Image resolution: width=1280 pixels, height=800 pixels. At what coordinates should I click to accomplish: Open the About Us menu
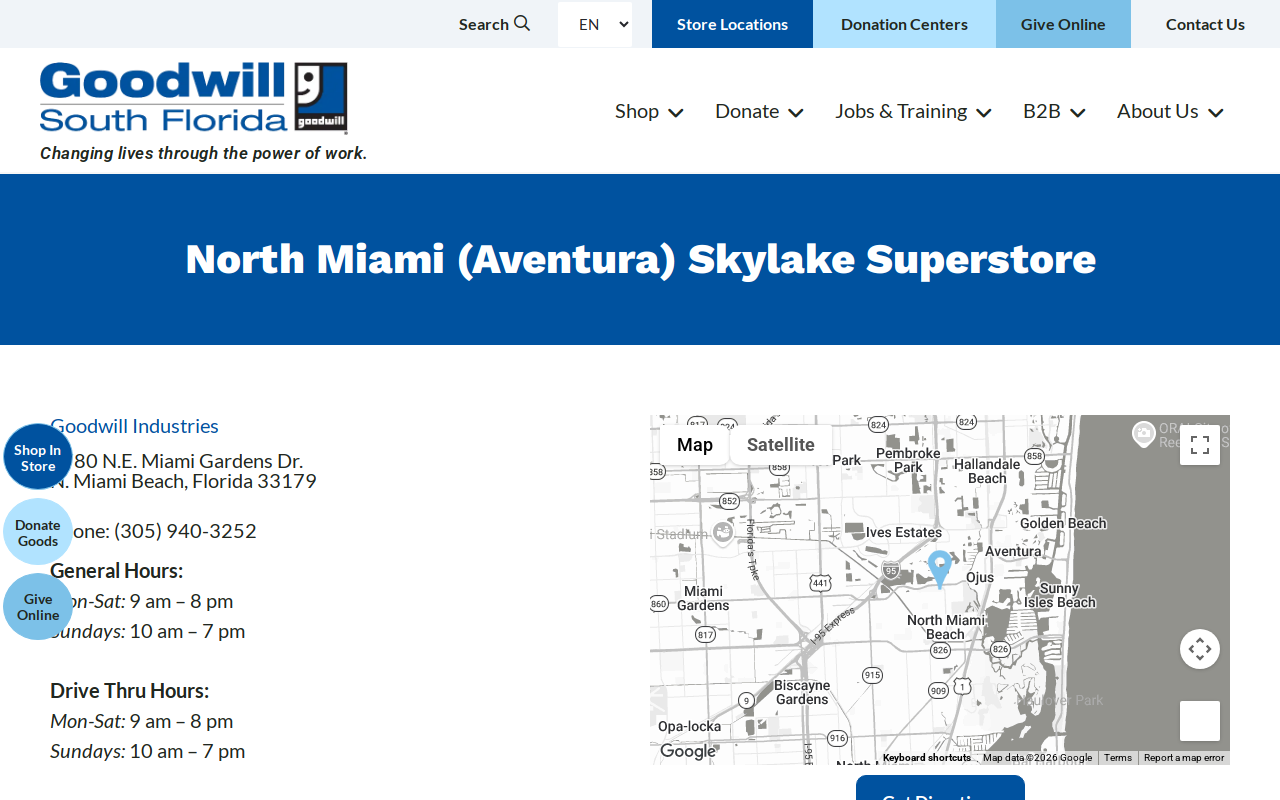(x=1158, y=111)
